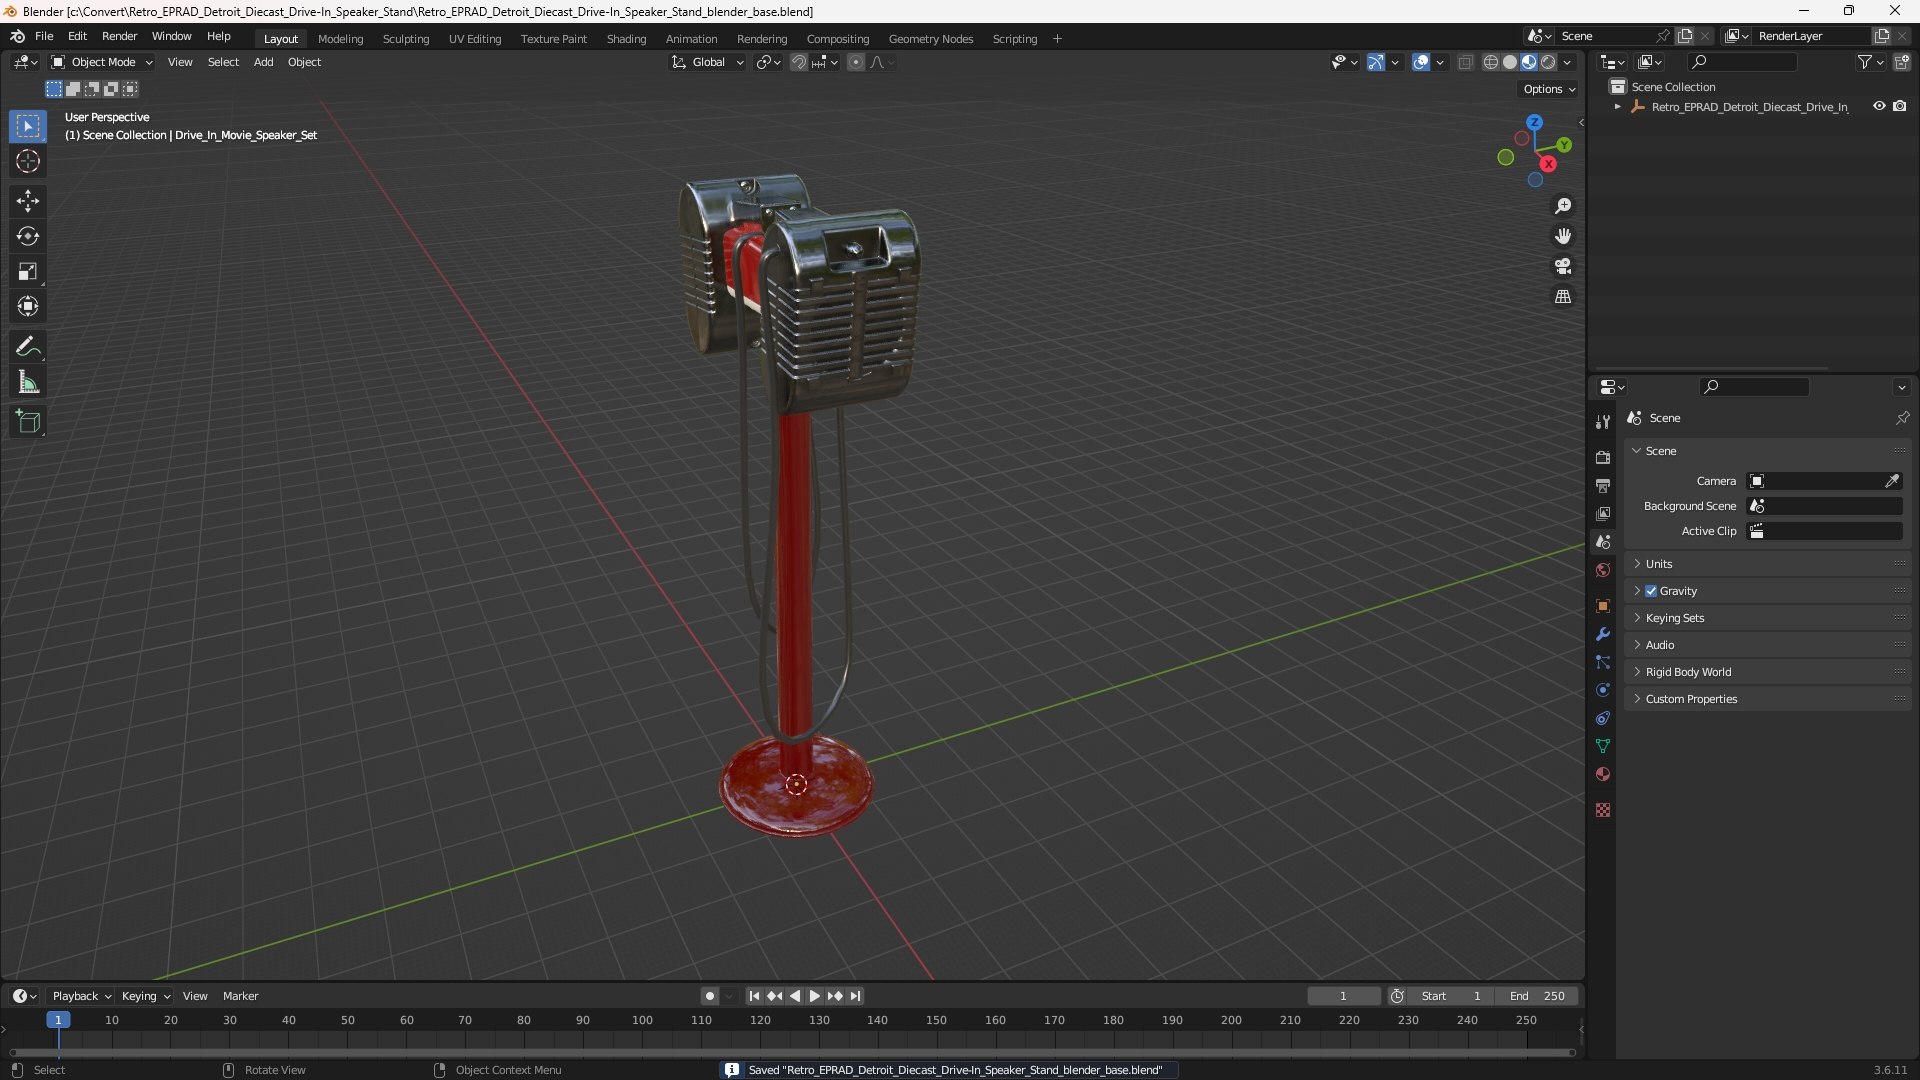This screenshot has width=1920, height=1080.
Task: Select the Cursor tool
Action: click(28, 161)
